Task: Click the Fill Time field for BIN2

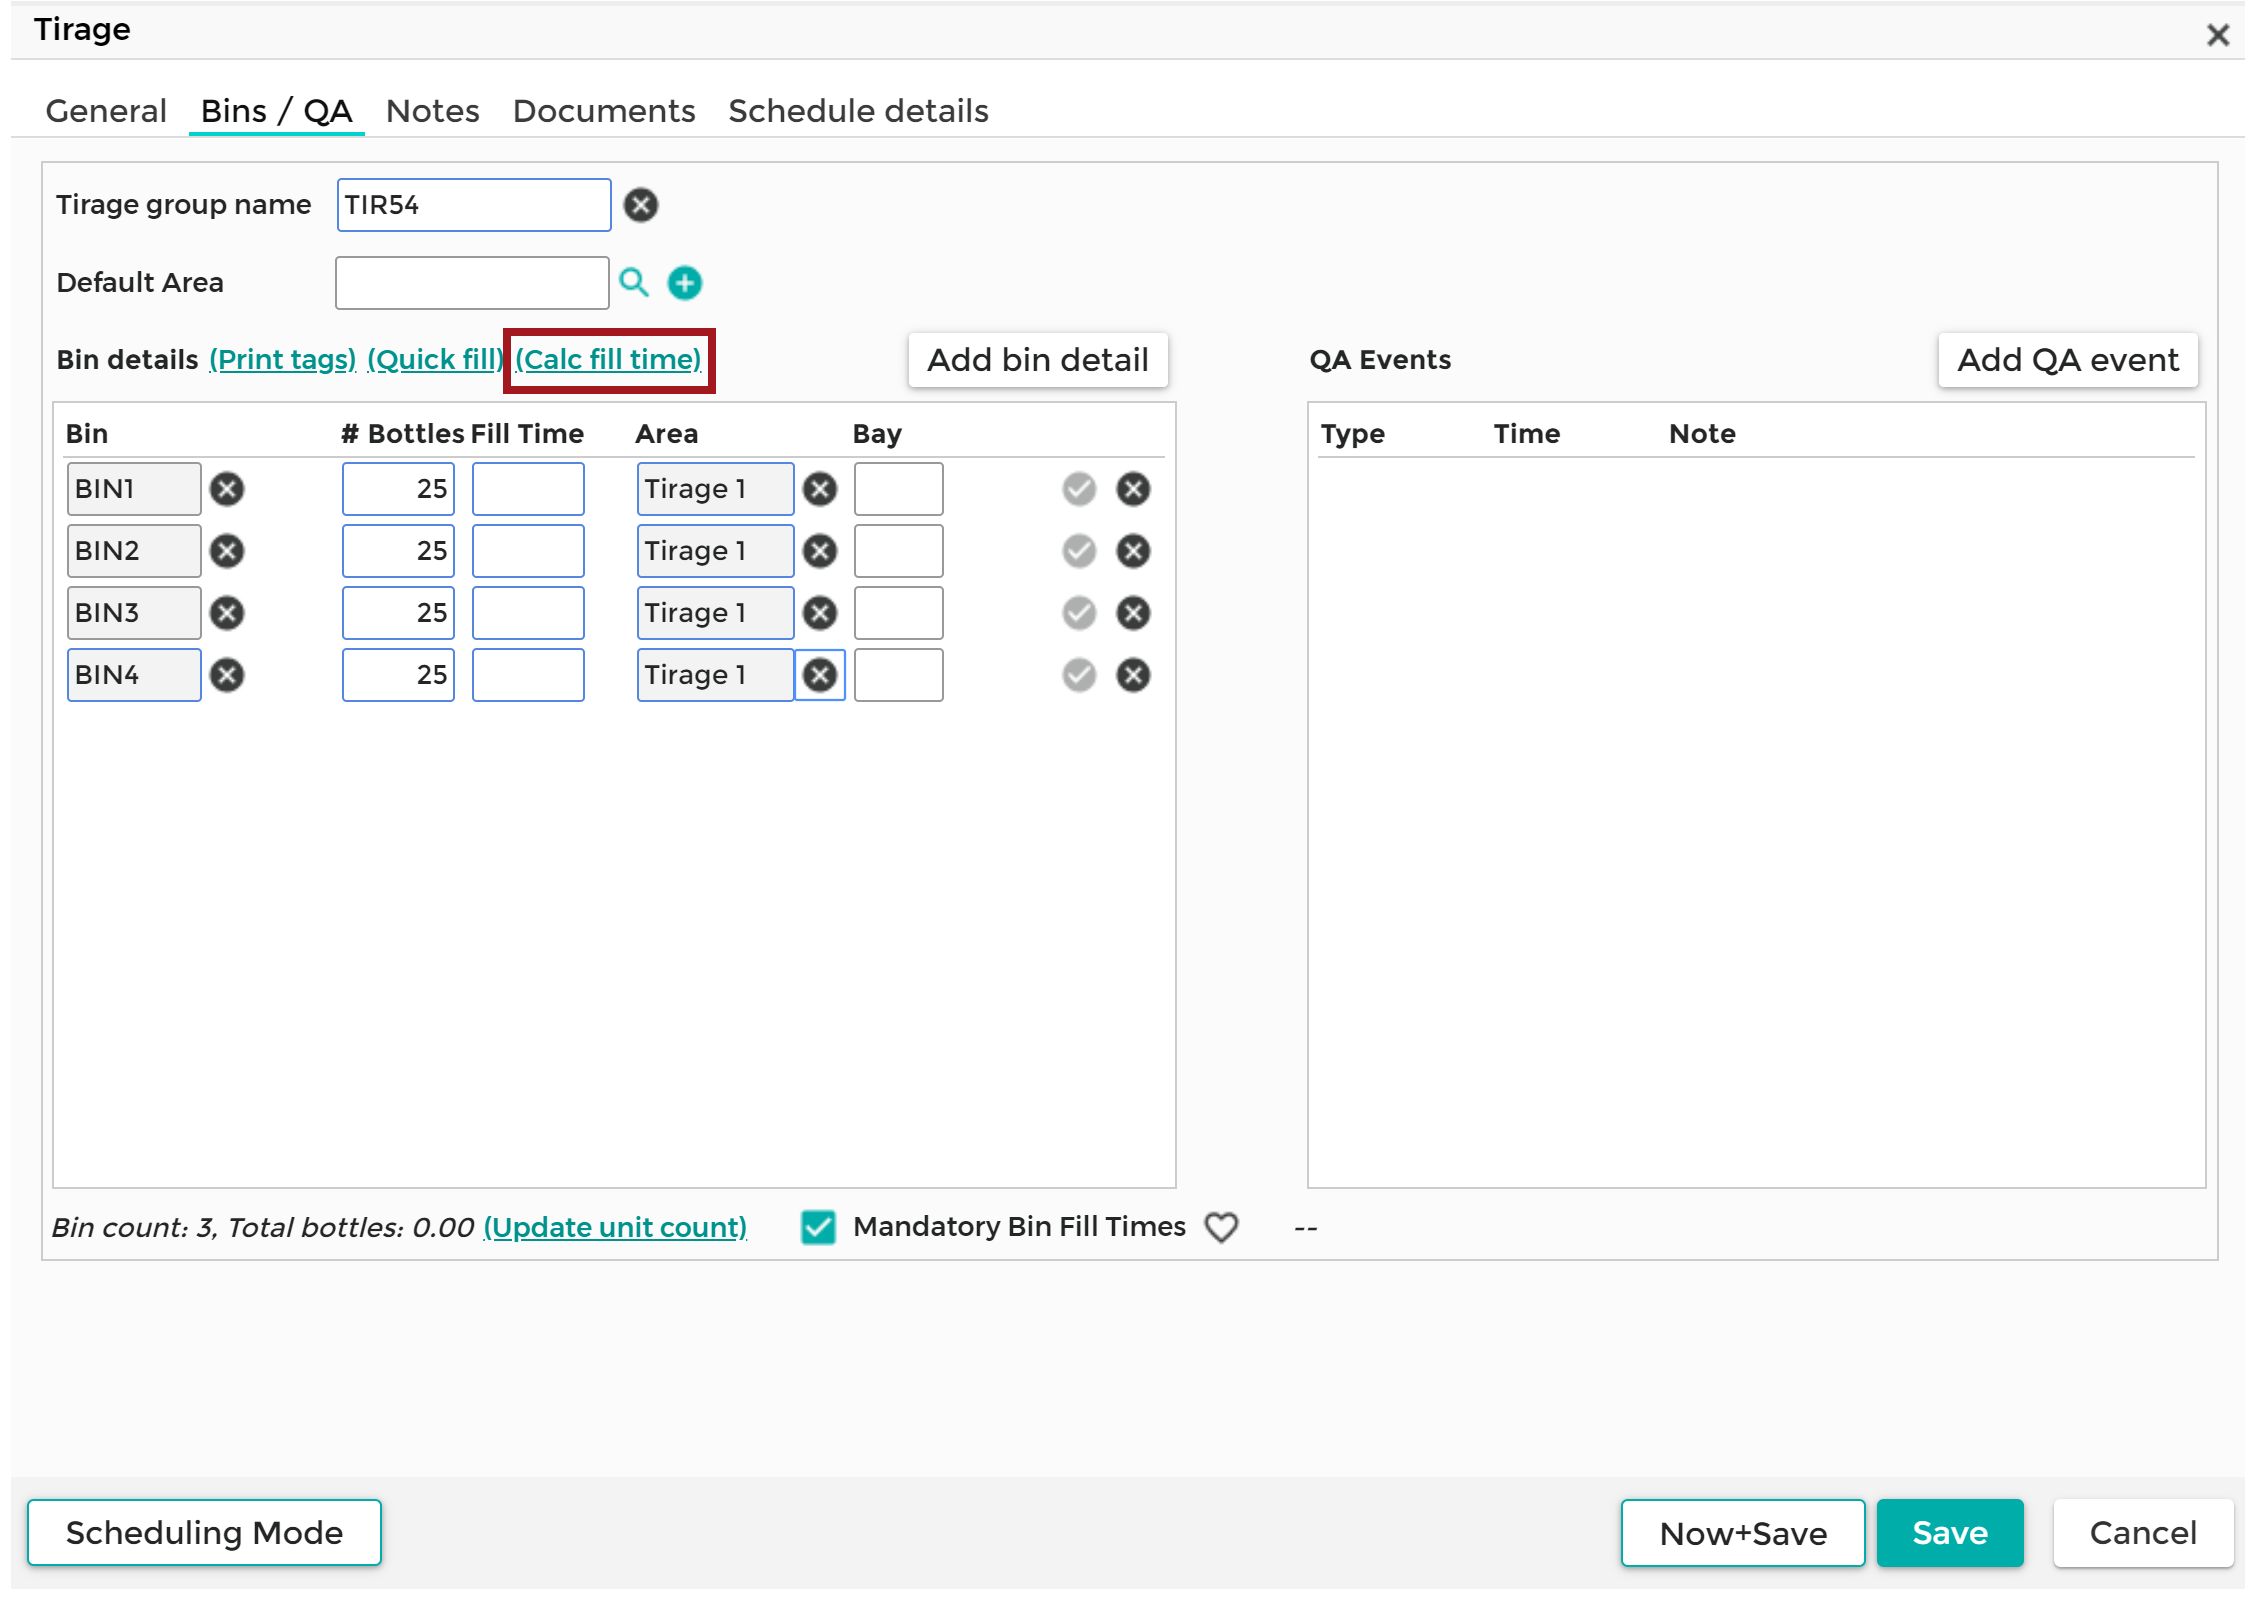Action: 528,551
